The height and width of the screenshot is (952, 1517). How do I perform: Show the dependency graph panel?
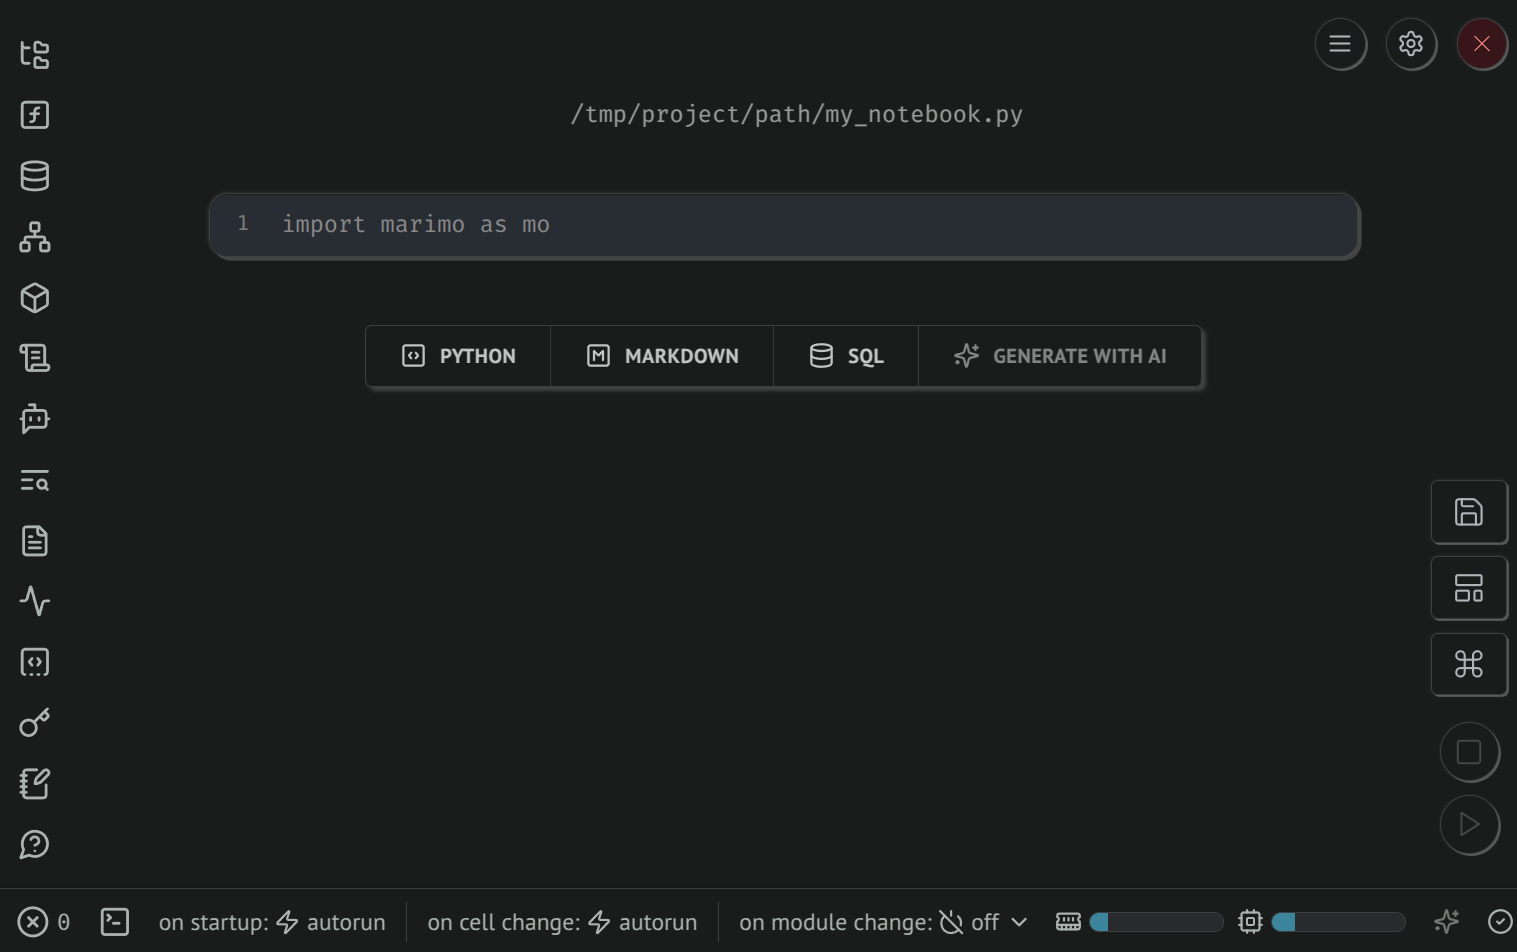[x=35, y=237]
